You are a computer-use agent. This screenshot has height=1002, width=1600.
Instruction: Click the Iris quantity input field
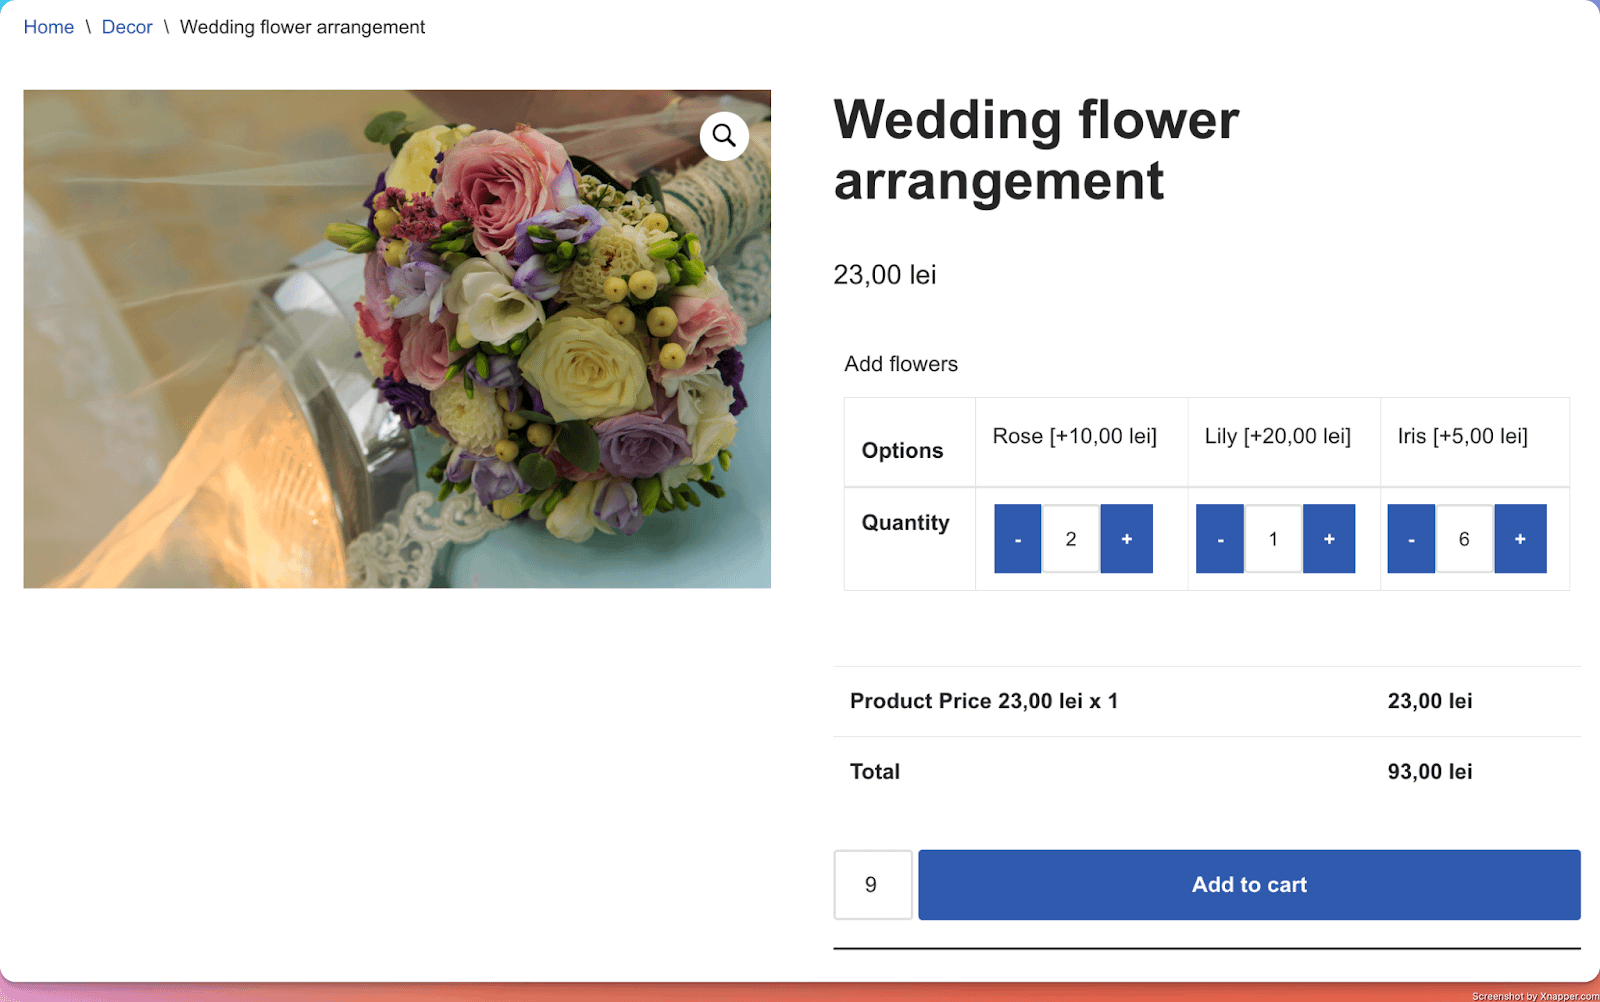click(1464, 539)
